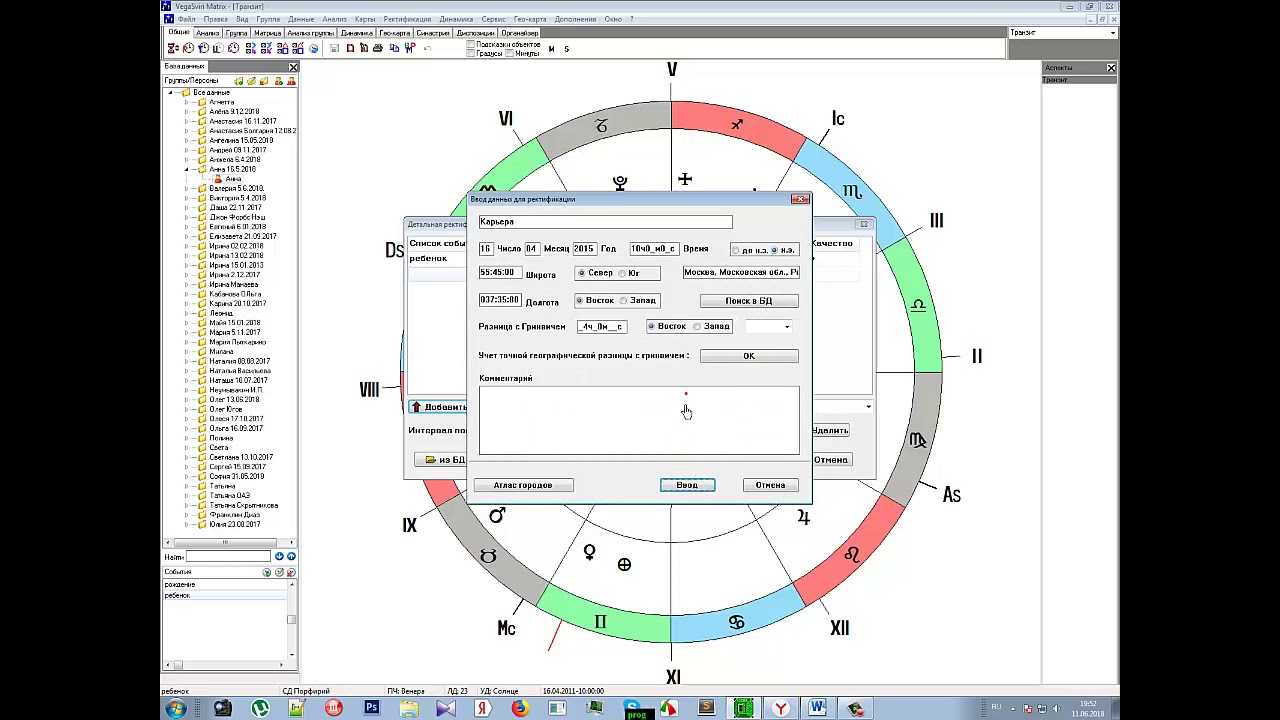Toggle the Подсказки объектов checkbox
Image resolution: width=1280 pixels, height=720 pixels.
pyautogui.click(x=470, y=44)
